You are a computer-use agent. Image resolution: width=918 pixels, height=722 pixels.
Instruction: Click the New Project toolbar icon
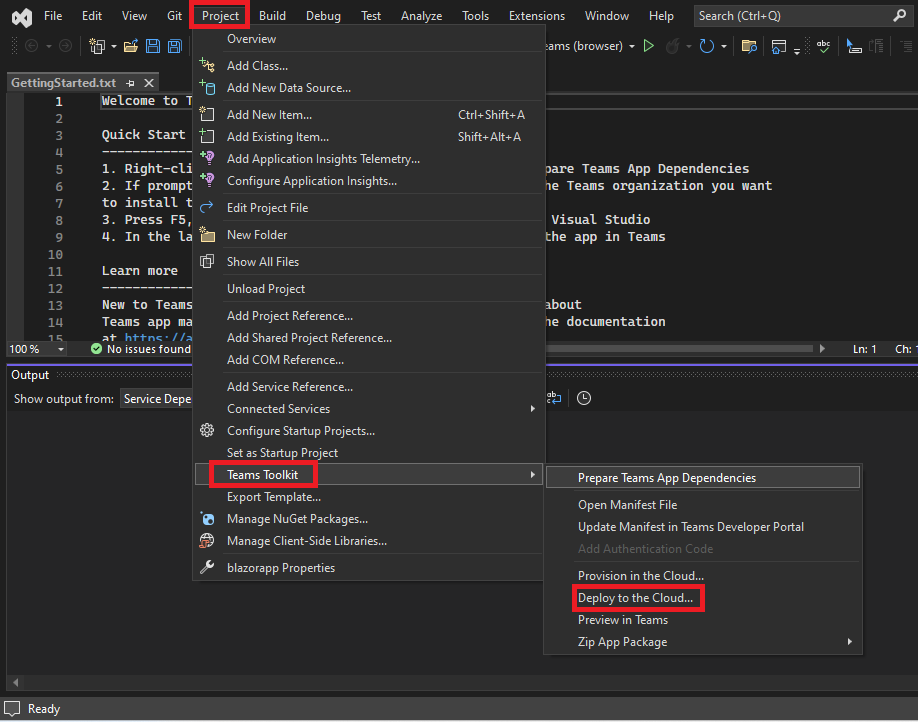click(97, 46)
